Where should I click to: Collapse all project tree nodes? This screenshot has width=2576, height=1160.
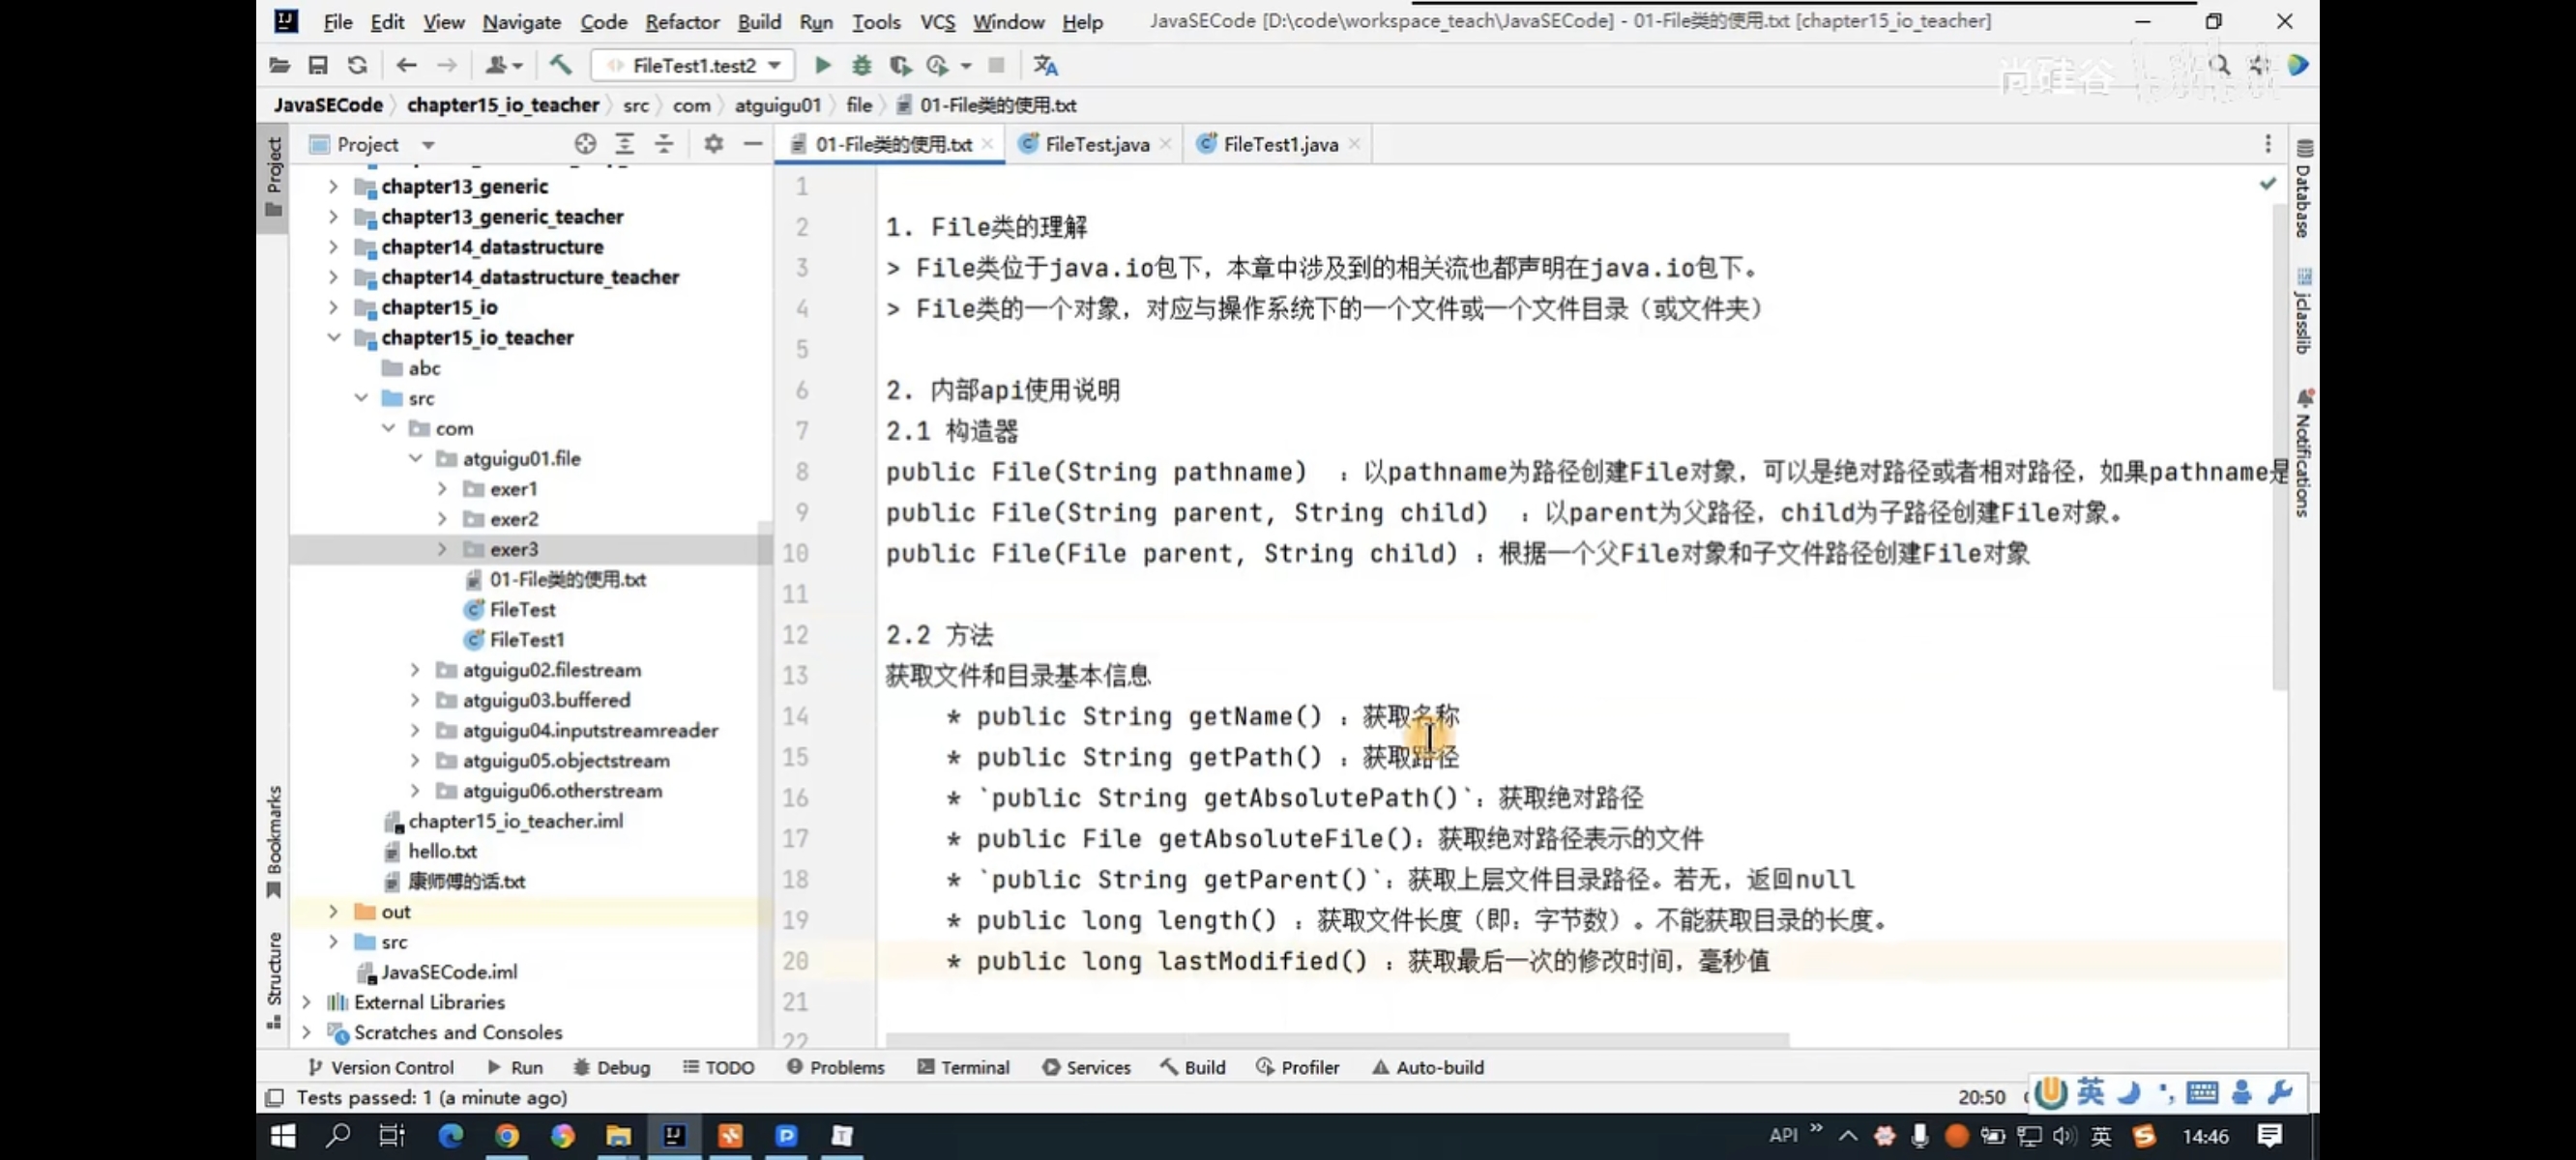(664, 144)
